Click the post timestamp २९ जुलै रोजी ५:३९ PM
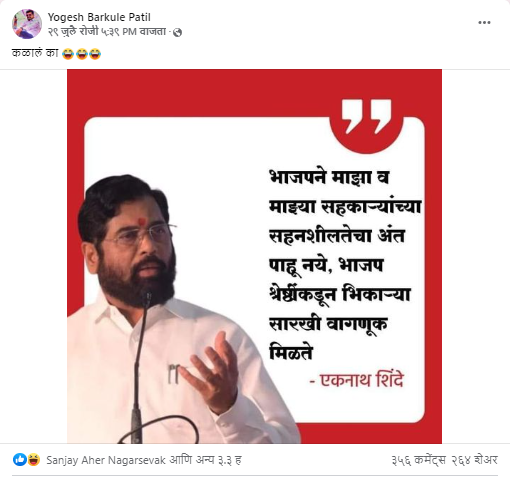Screen dimensions: 510x477 tap(107, 32)
